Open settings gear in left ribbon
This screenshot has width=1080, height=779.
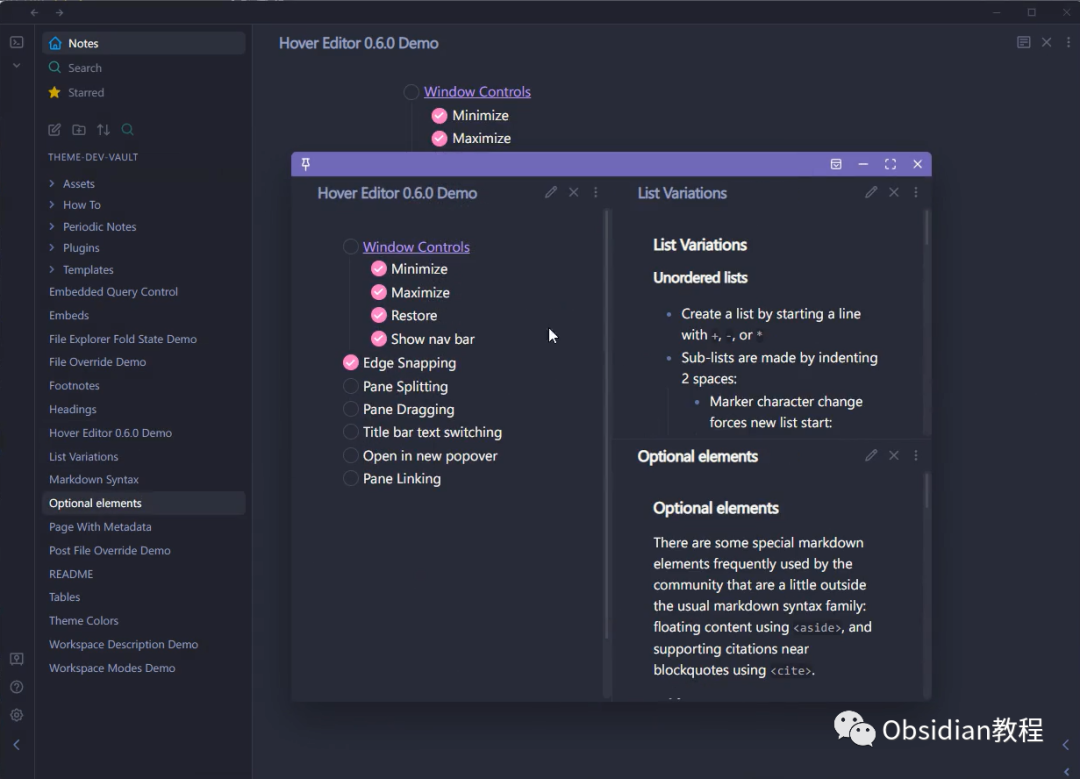click(17, 715)
